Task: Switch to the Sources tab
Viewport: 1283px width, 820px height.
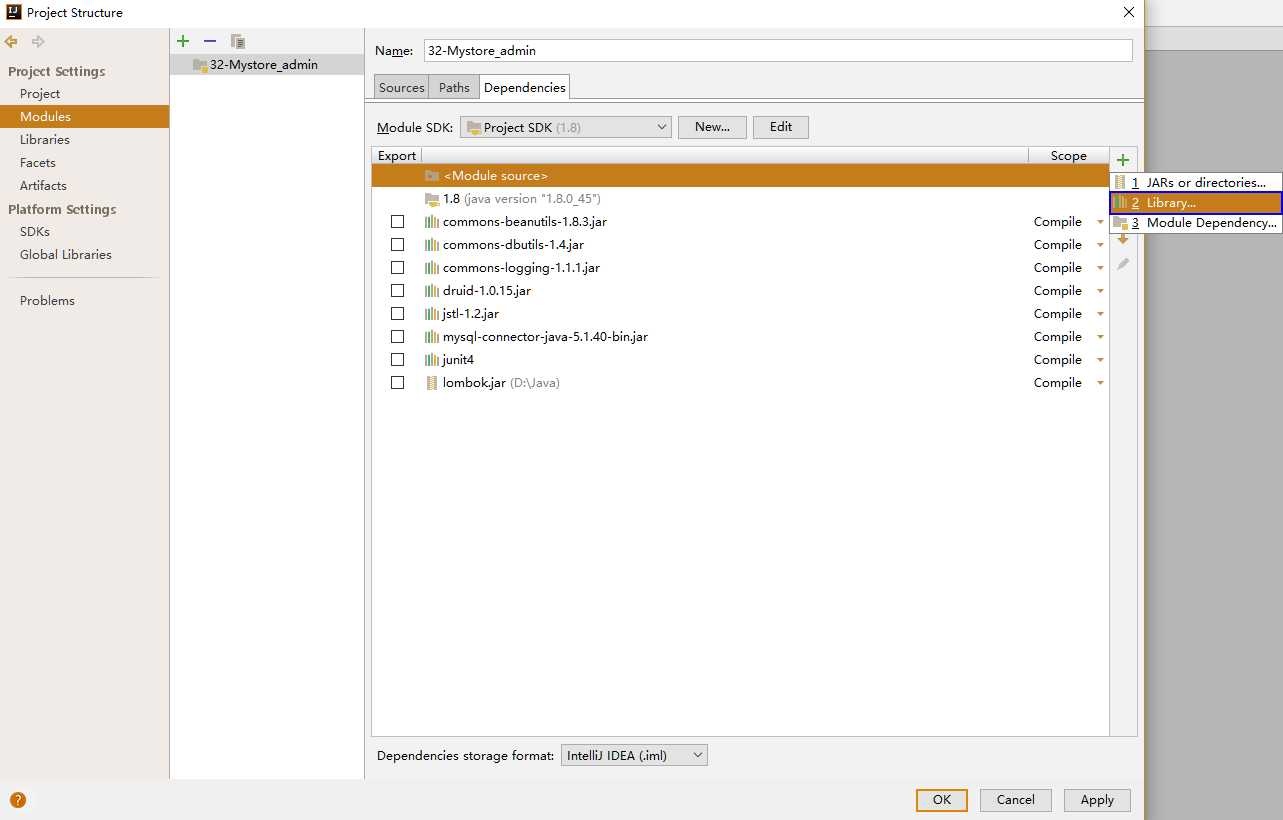Action: [x=401, y=88]
